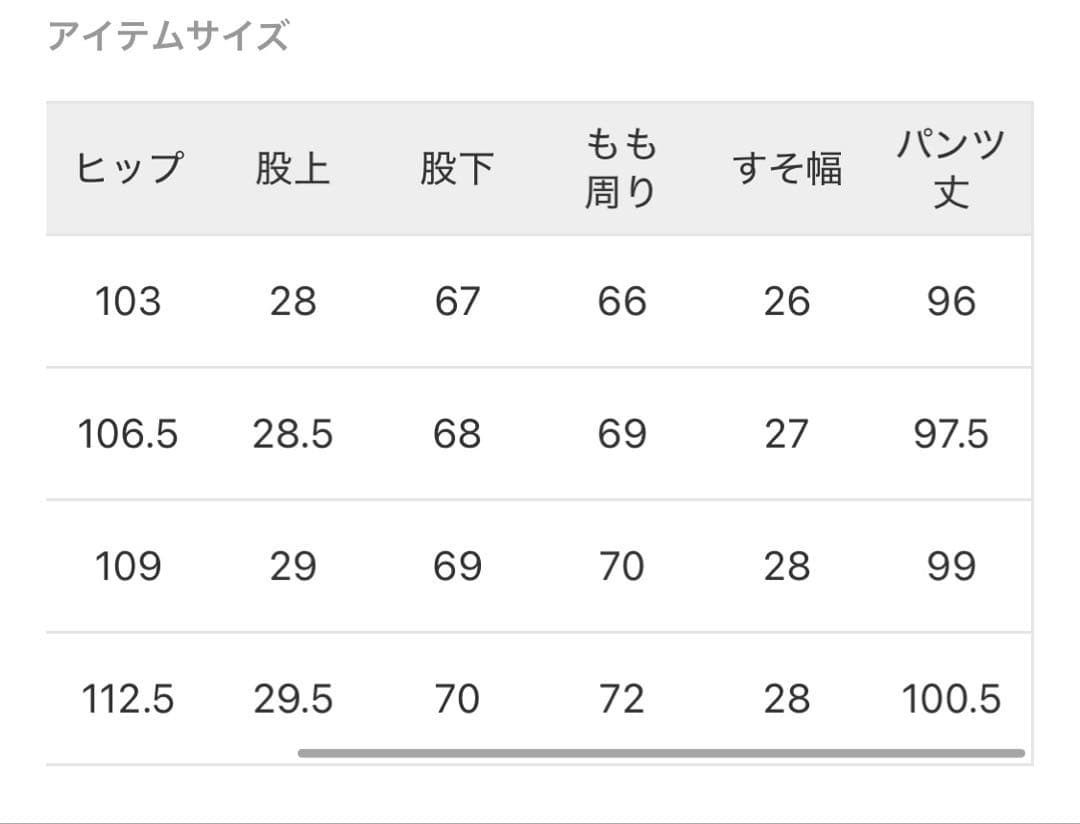Tap the 29.5 rise value
This screenshot has height=824, width=1080.
pyautogui.click(x=292, y=699)
